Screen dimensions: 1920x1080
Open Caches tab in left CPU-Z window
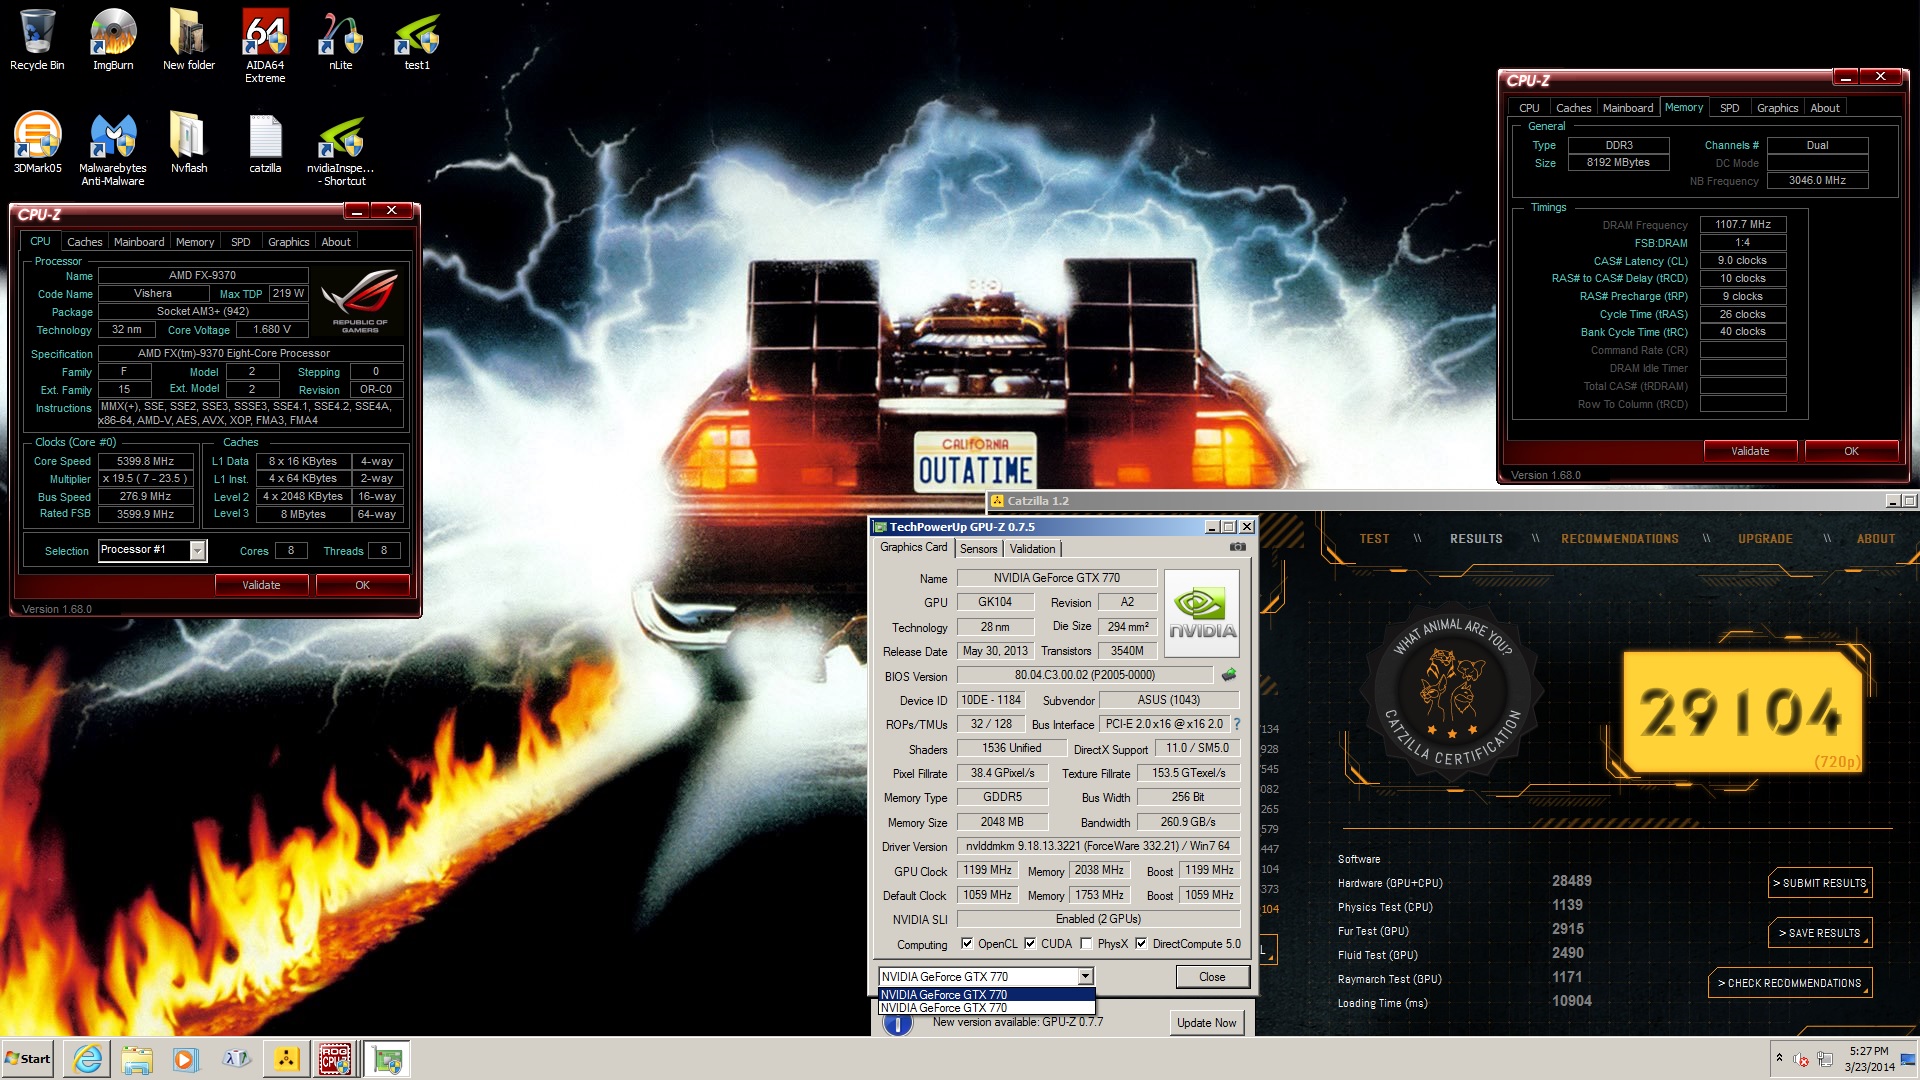85,242
